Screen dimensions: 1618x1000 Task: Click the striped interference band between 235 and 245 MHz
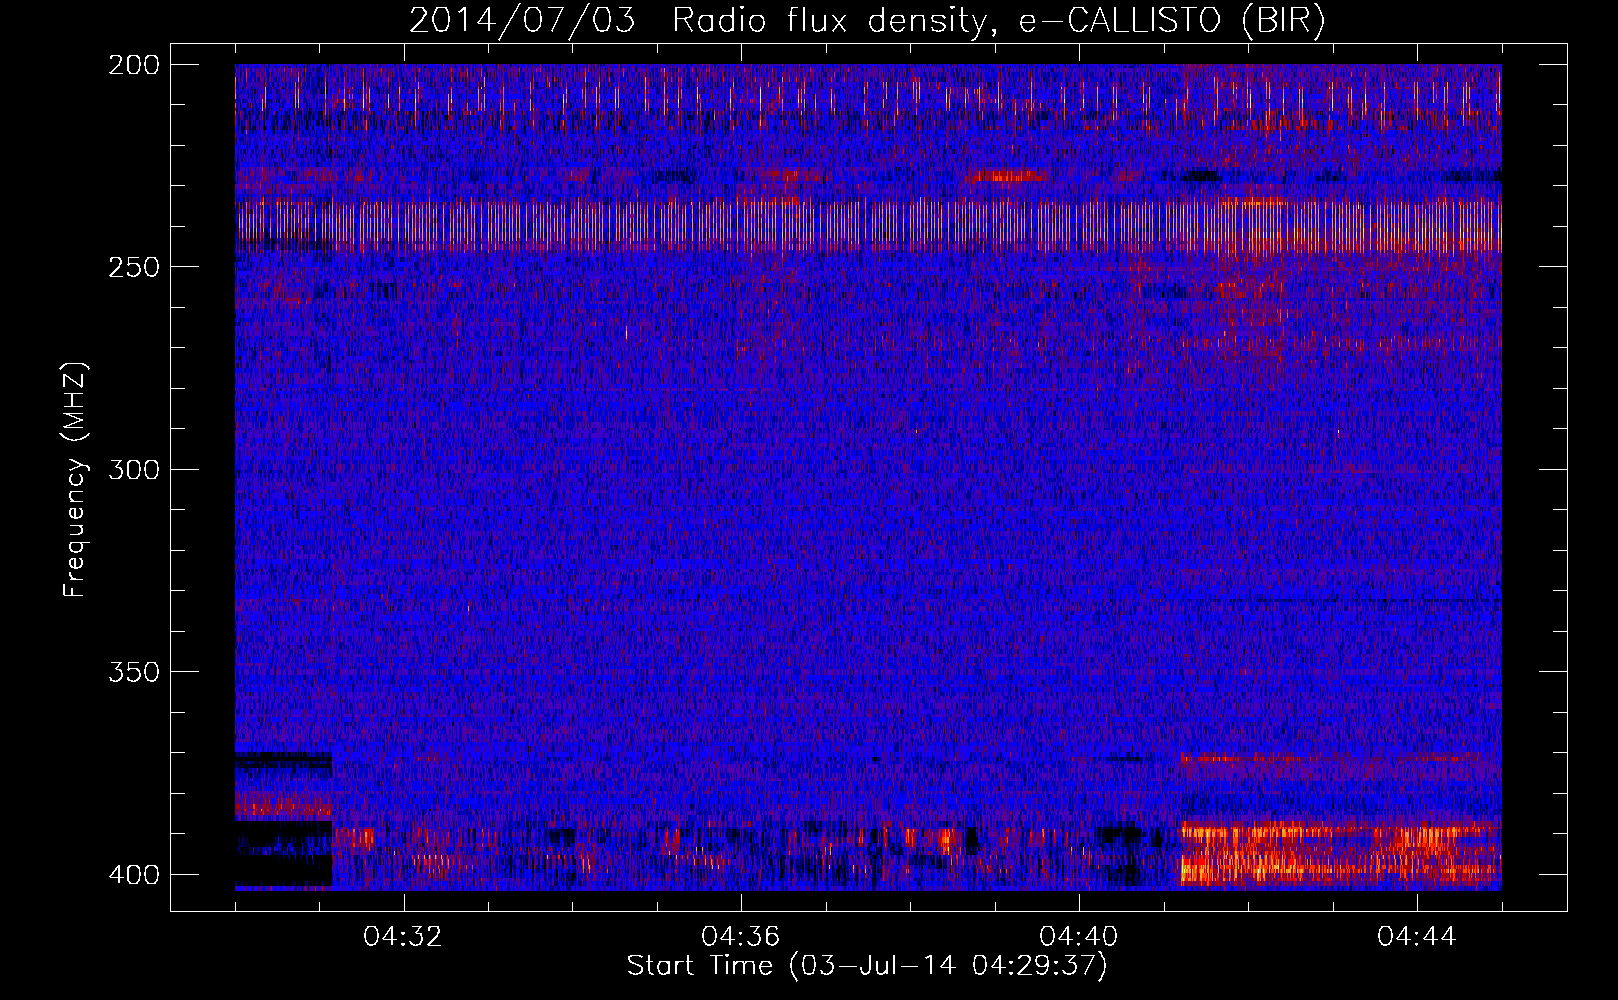[868, 226]
